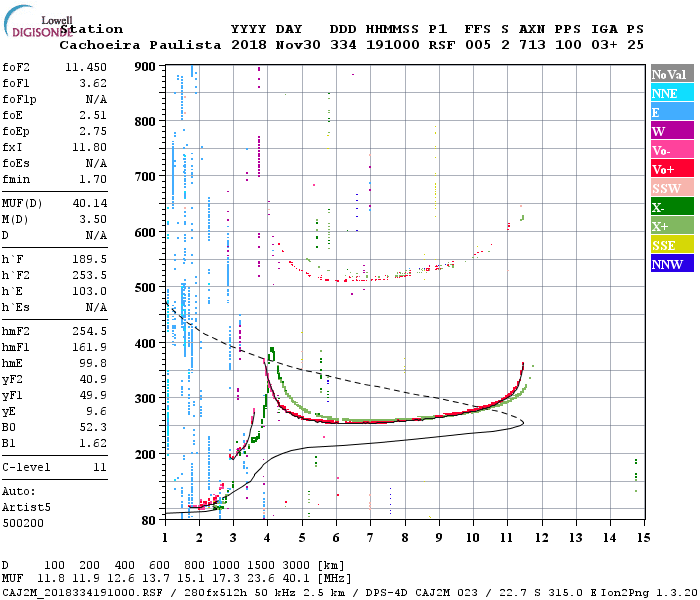Screen dimensions: 700x600
Task: Click the M(D) value 3.50
Action: click(93, 219)
